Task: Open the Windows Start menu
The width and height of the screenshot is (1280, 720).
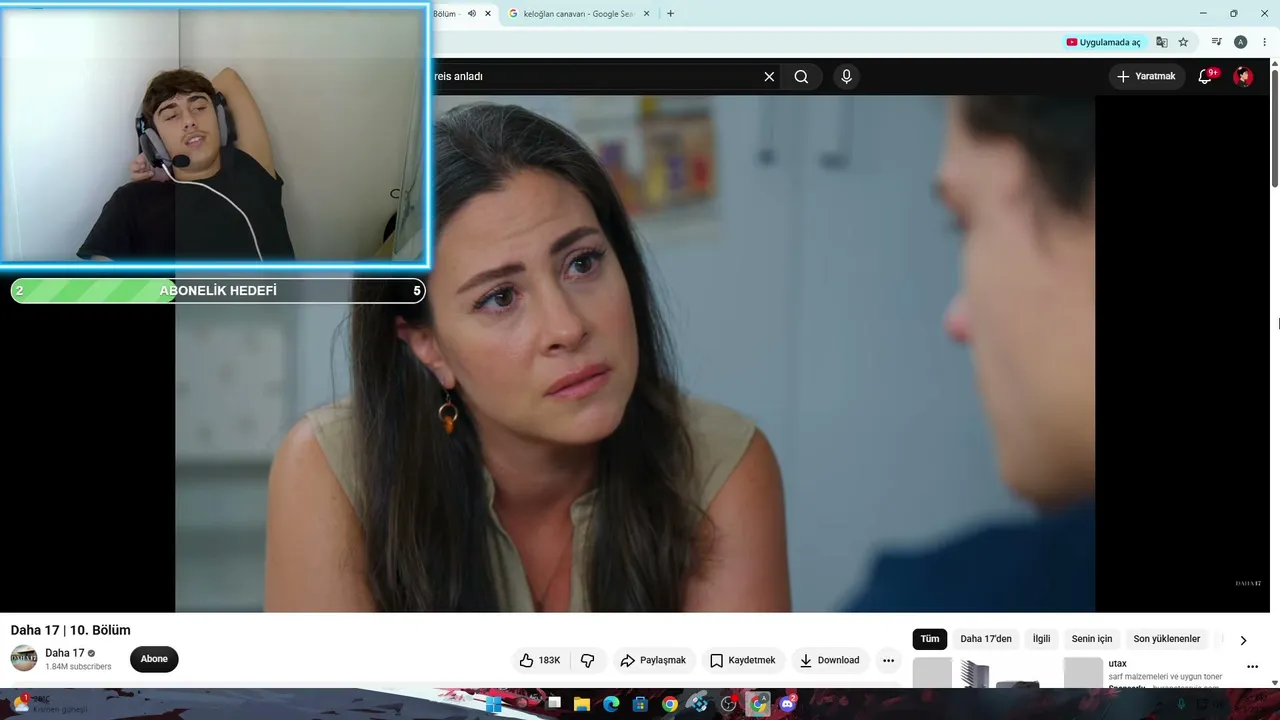Action: 494,704
